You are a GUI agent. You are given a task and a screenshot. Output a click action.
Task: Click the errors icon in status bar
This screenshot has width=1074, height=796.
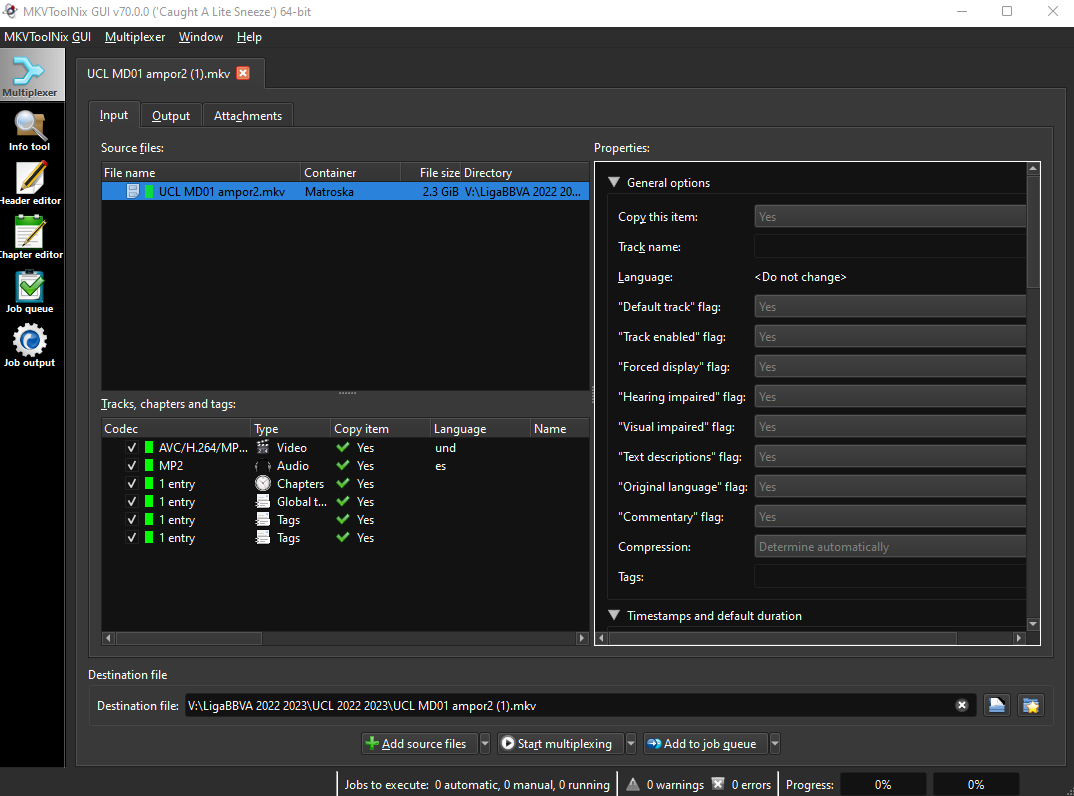(x=717, y=784)
